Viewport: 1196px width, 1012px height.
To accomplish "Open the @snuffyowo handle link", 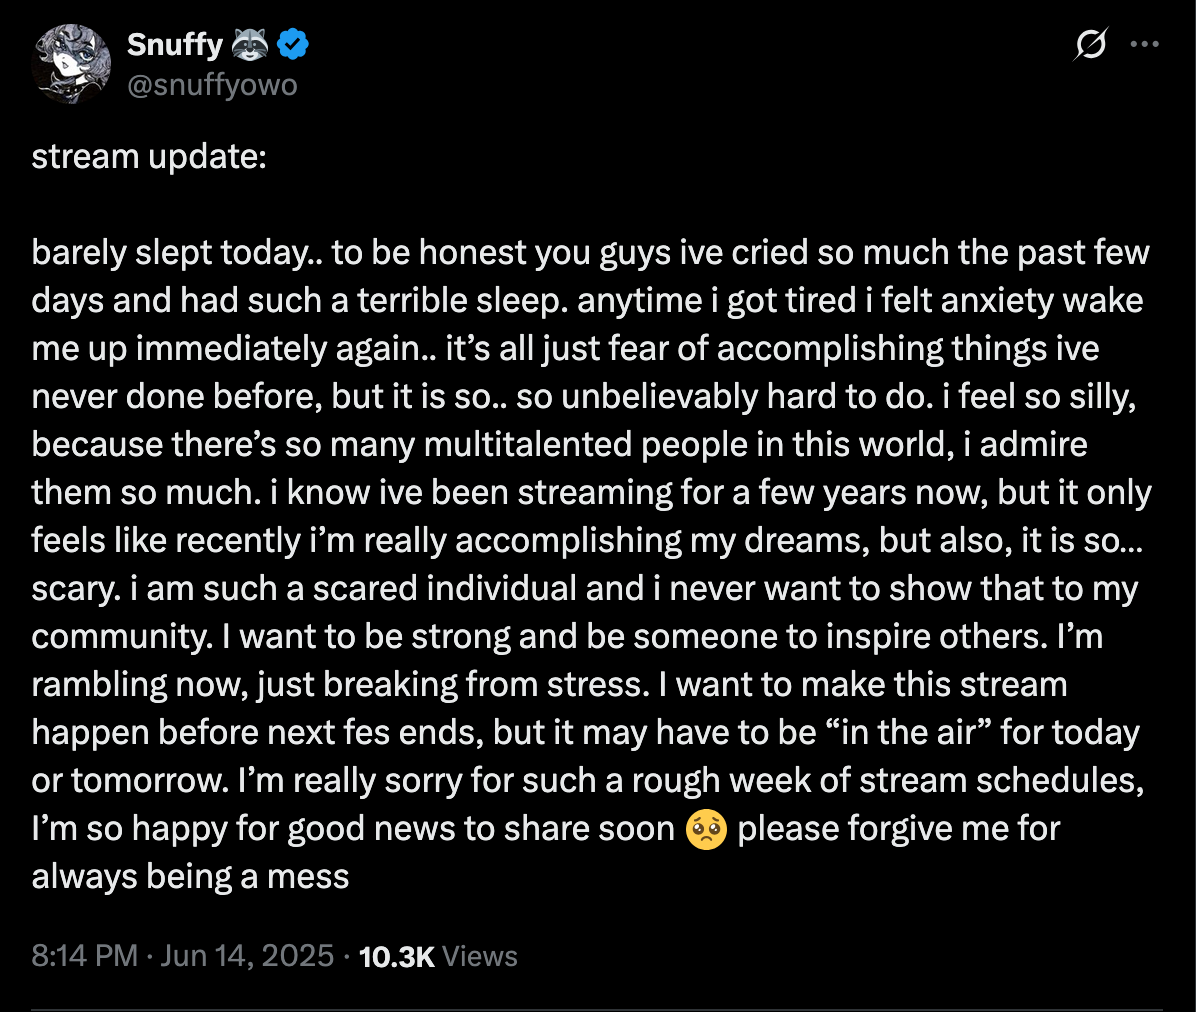I will pyautogui.click(x=212, y=85).
